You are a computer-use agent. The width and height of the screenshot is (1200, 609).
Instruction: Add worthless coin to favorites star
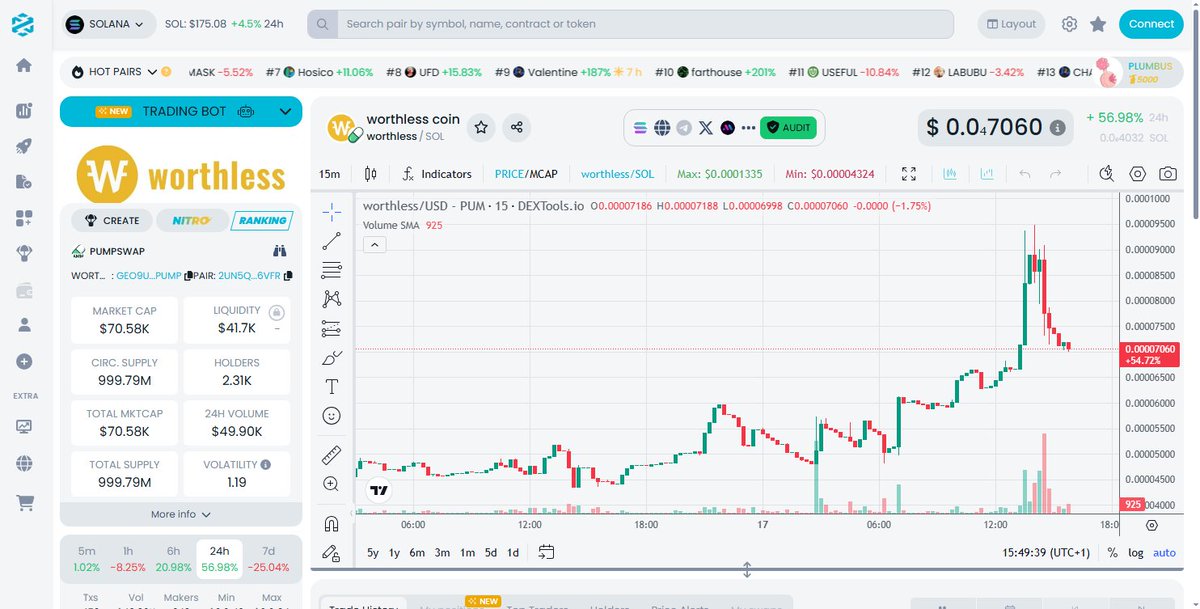click(481, 127)
